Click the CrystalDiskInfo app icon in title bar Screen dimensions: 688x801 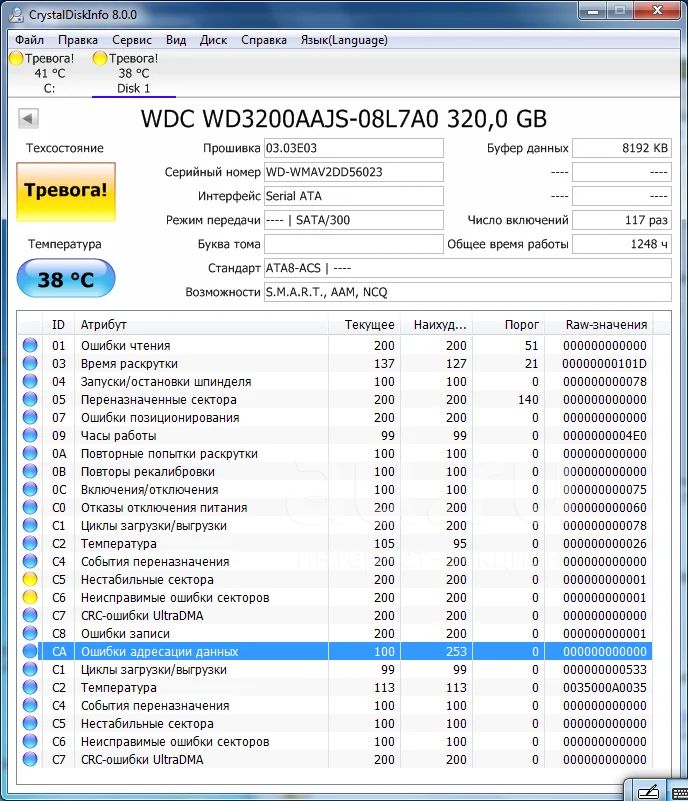coord(13,13)
